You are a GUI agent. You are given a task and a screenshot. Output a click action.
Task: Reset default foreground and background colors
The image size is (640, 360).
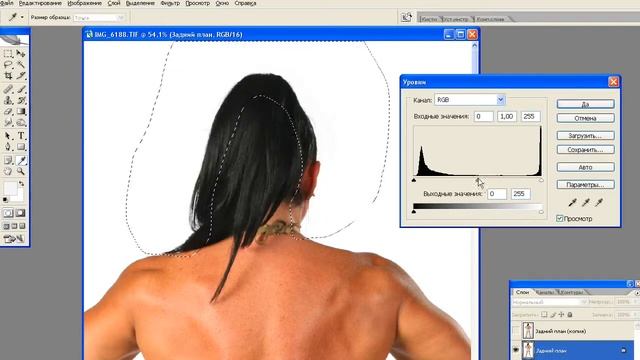pyautogui.click(x=5, y=200)
